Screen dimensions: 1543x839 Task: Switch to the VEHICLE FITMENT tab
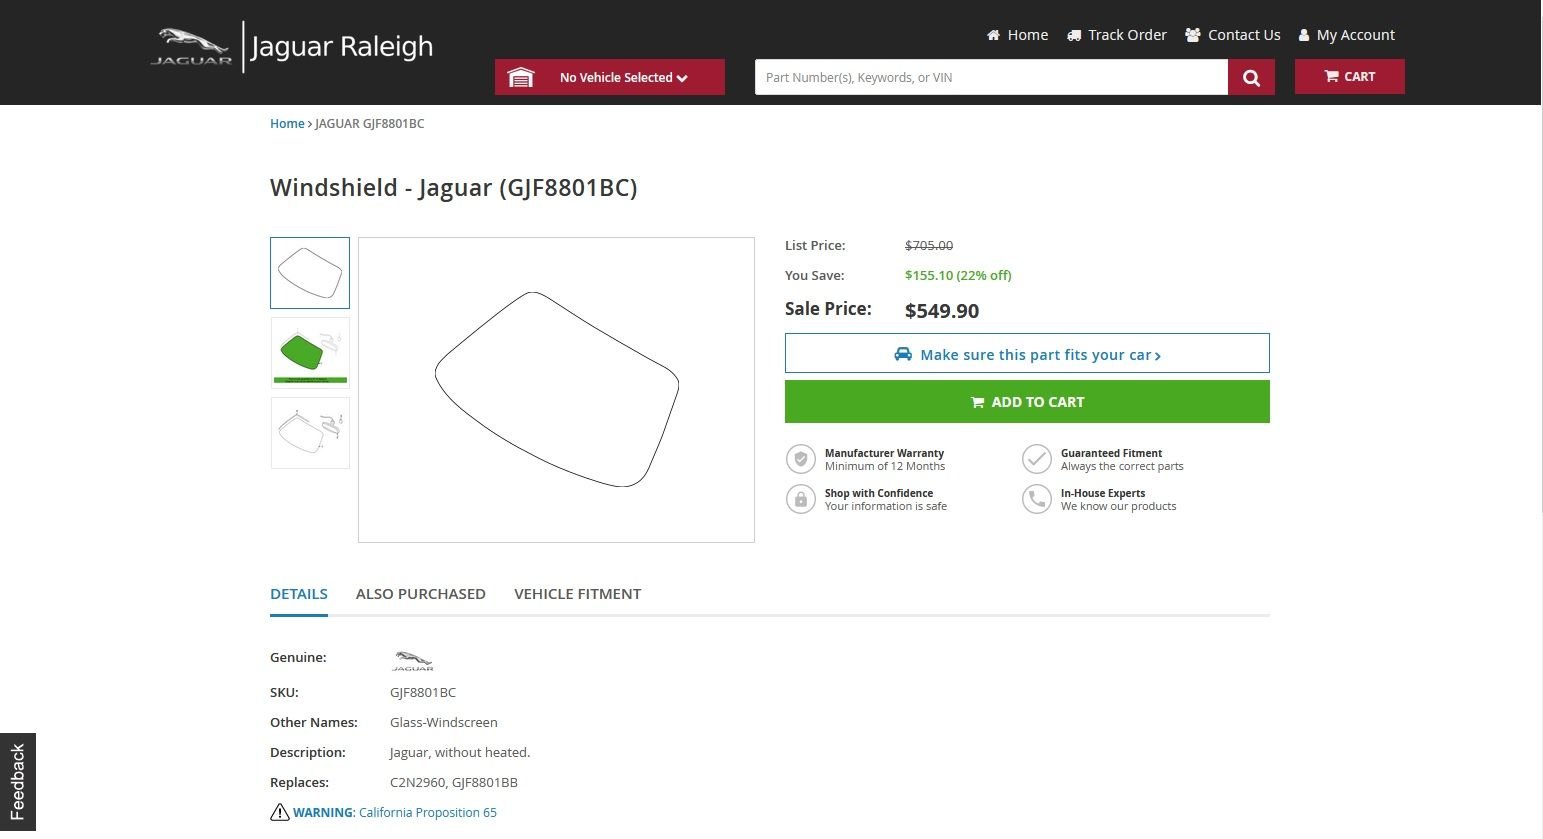pyautogui.click(x=577, y=594)
